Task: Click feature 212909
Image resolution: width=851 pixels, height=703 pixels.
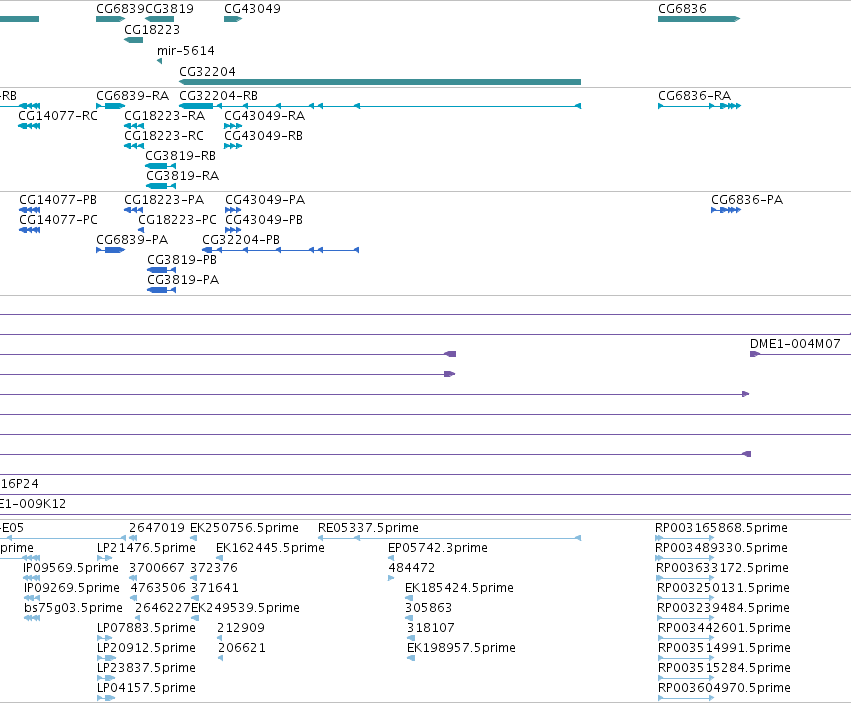Action: [x=220, y=638]
